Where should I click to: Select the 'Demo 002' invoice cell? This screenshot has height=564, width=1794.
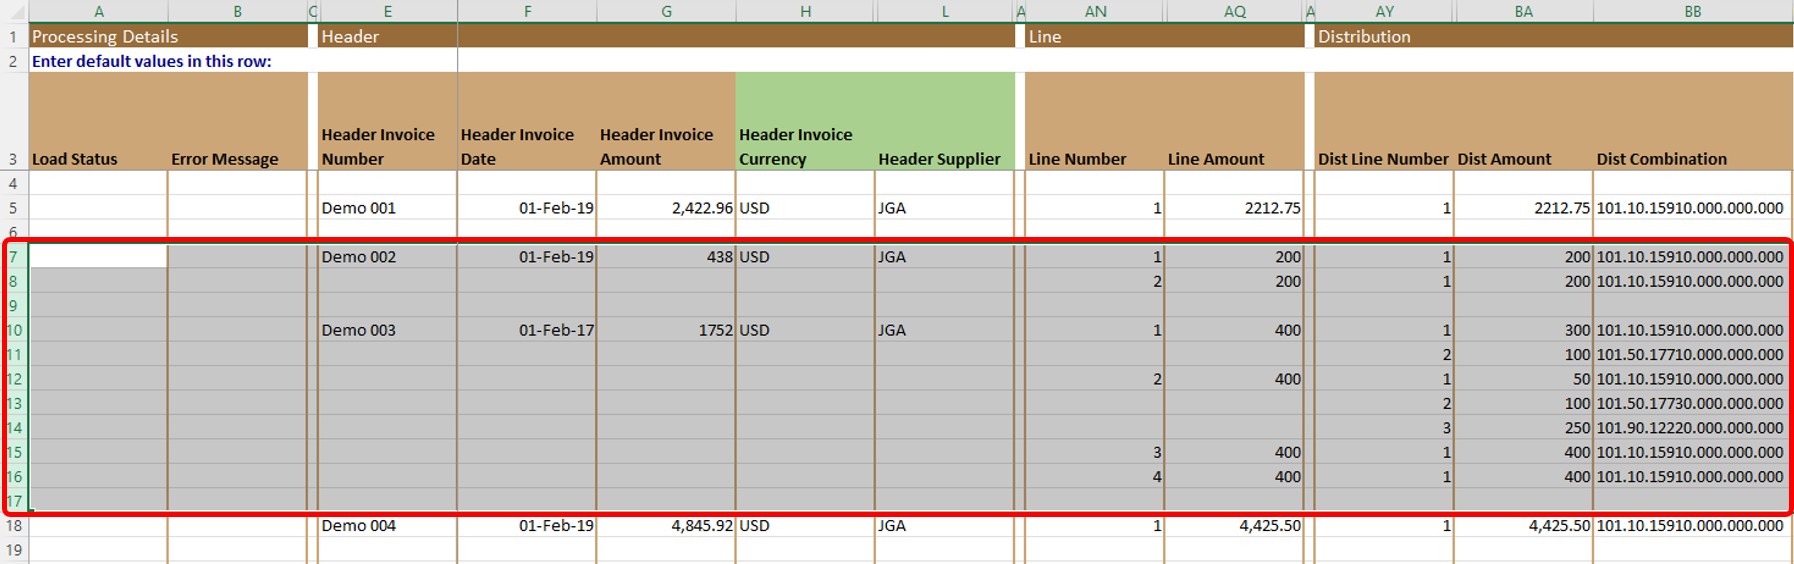click(387, 257)
